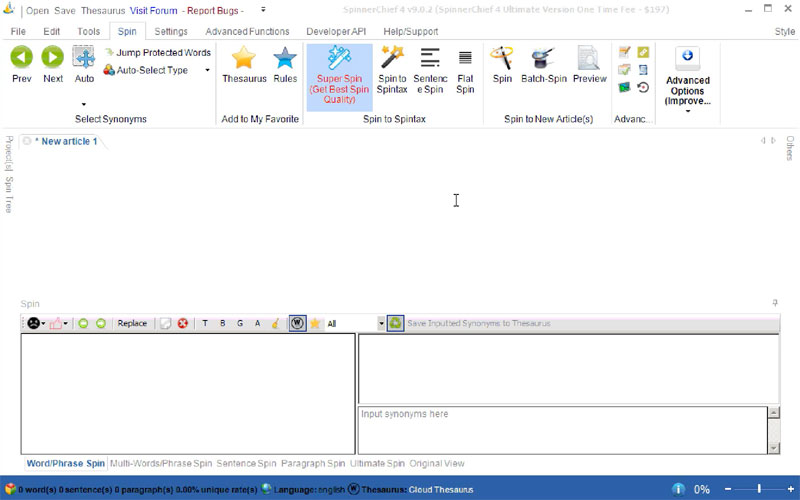
Task: Expand the sad face dropdown arrow
Action: pyautogui.click(x=43, y=323)
